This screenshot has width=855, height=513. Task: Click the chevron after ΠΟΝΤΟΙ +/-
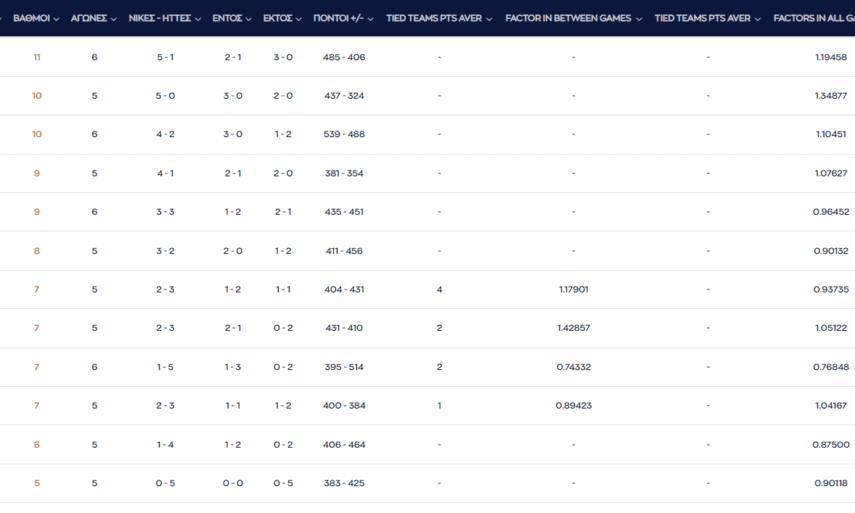click(x=370, y=19)
